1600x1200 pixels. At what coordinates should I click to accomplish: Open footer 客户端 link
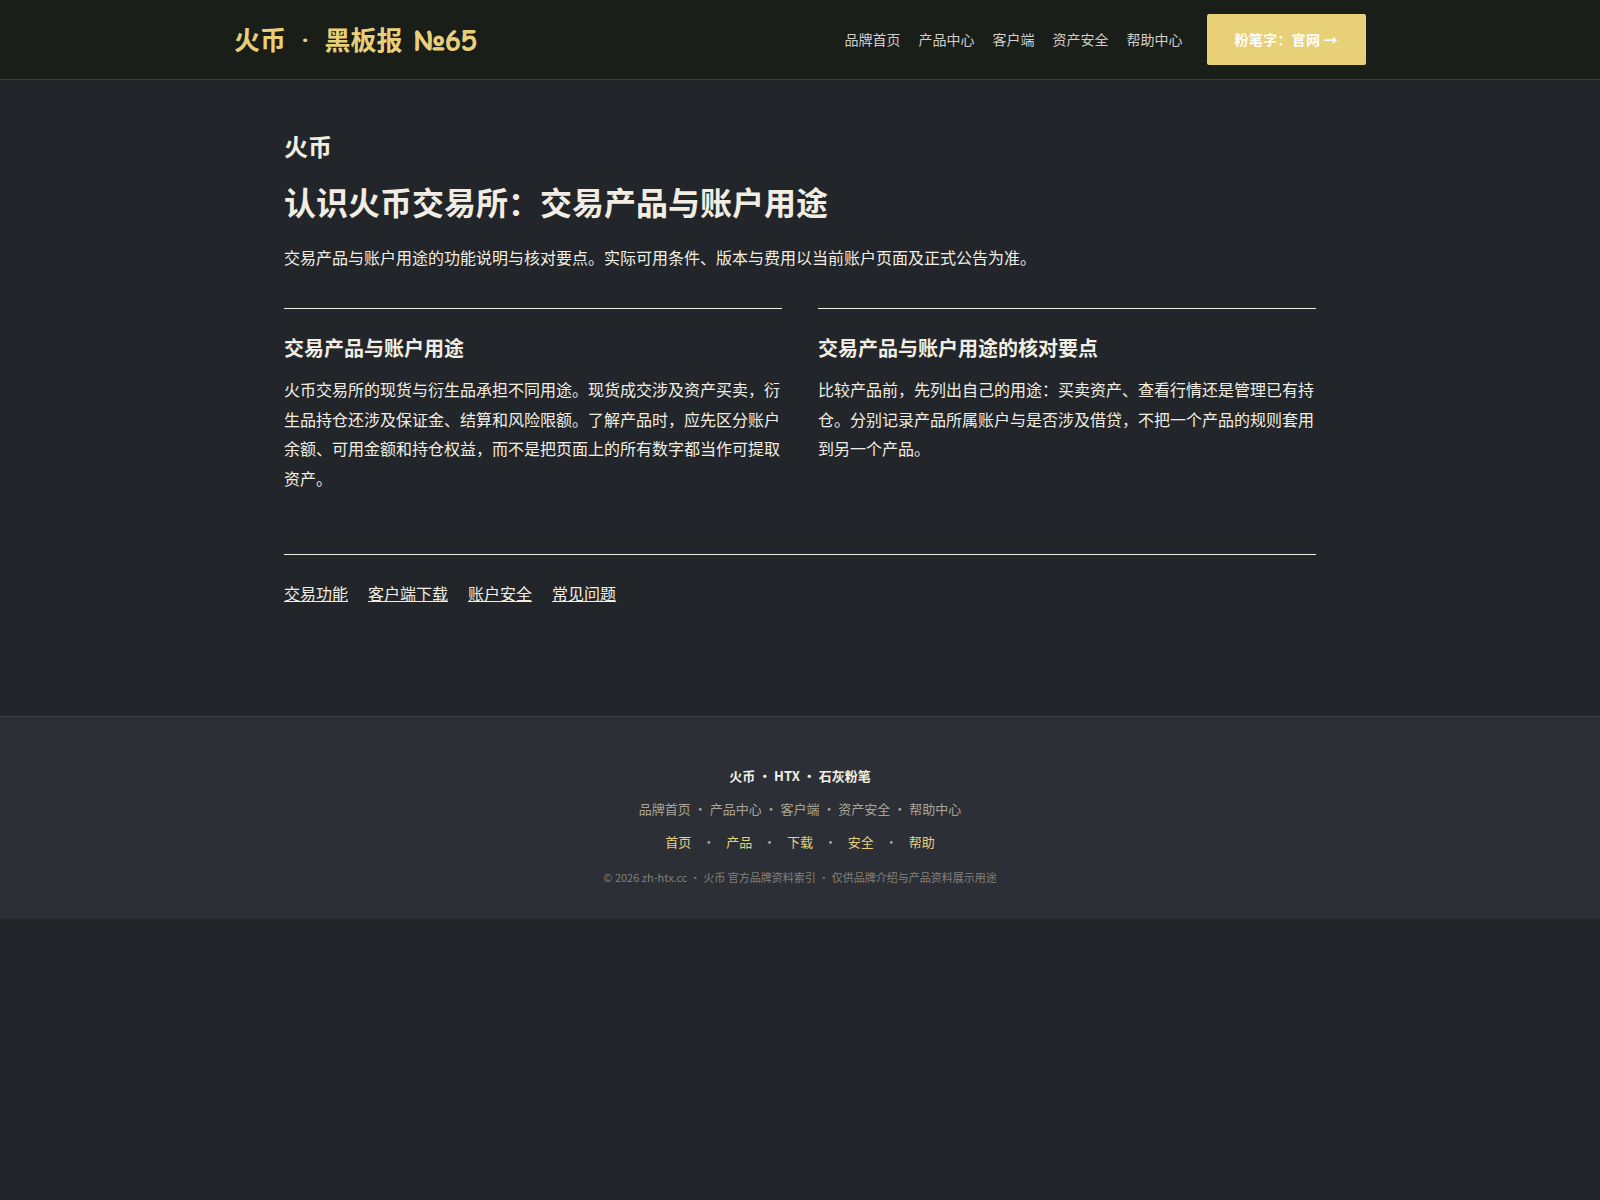tap(800, 810)
